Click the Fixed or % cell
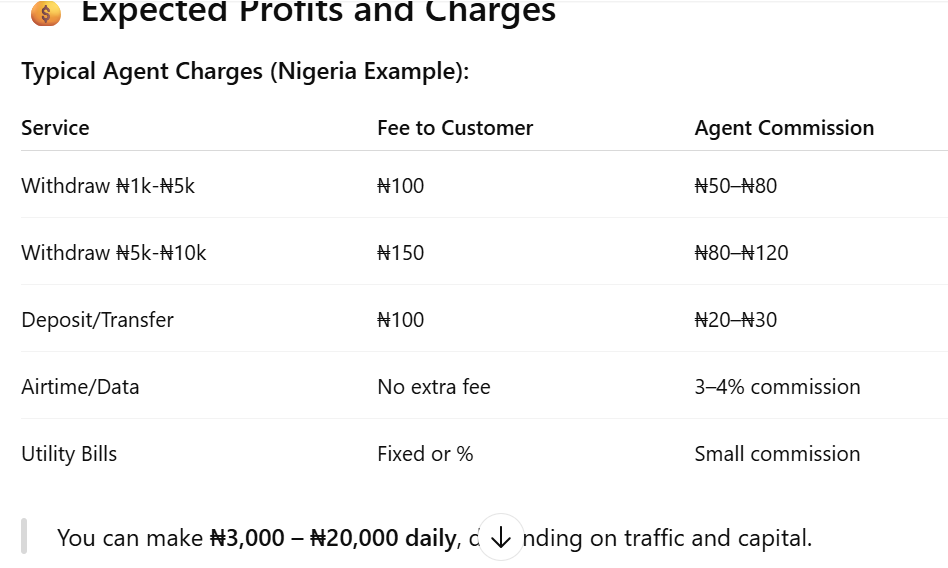948x568 pixels. 425,454
